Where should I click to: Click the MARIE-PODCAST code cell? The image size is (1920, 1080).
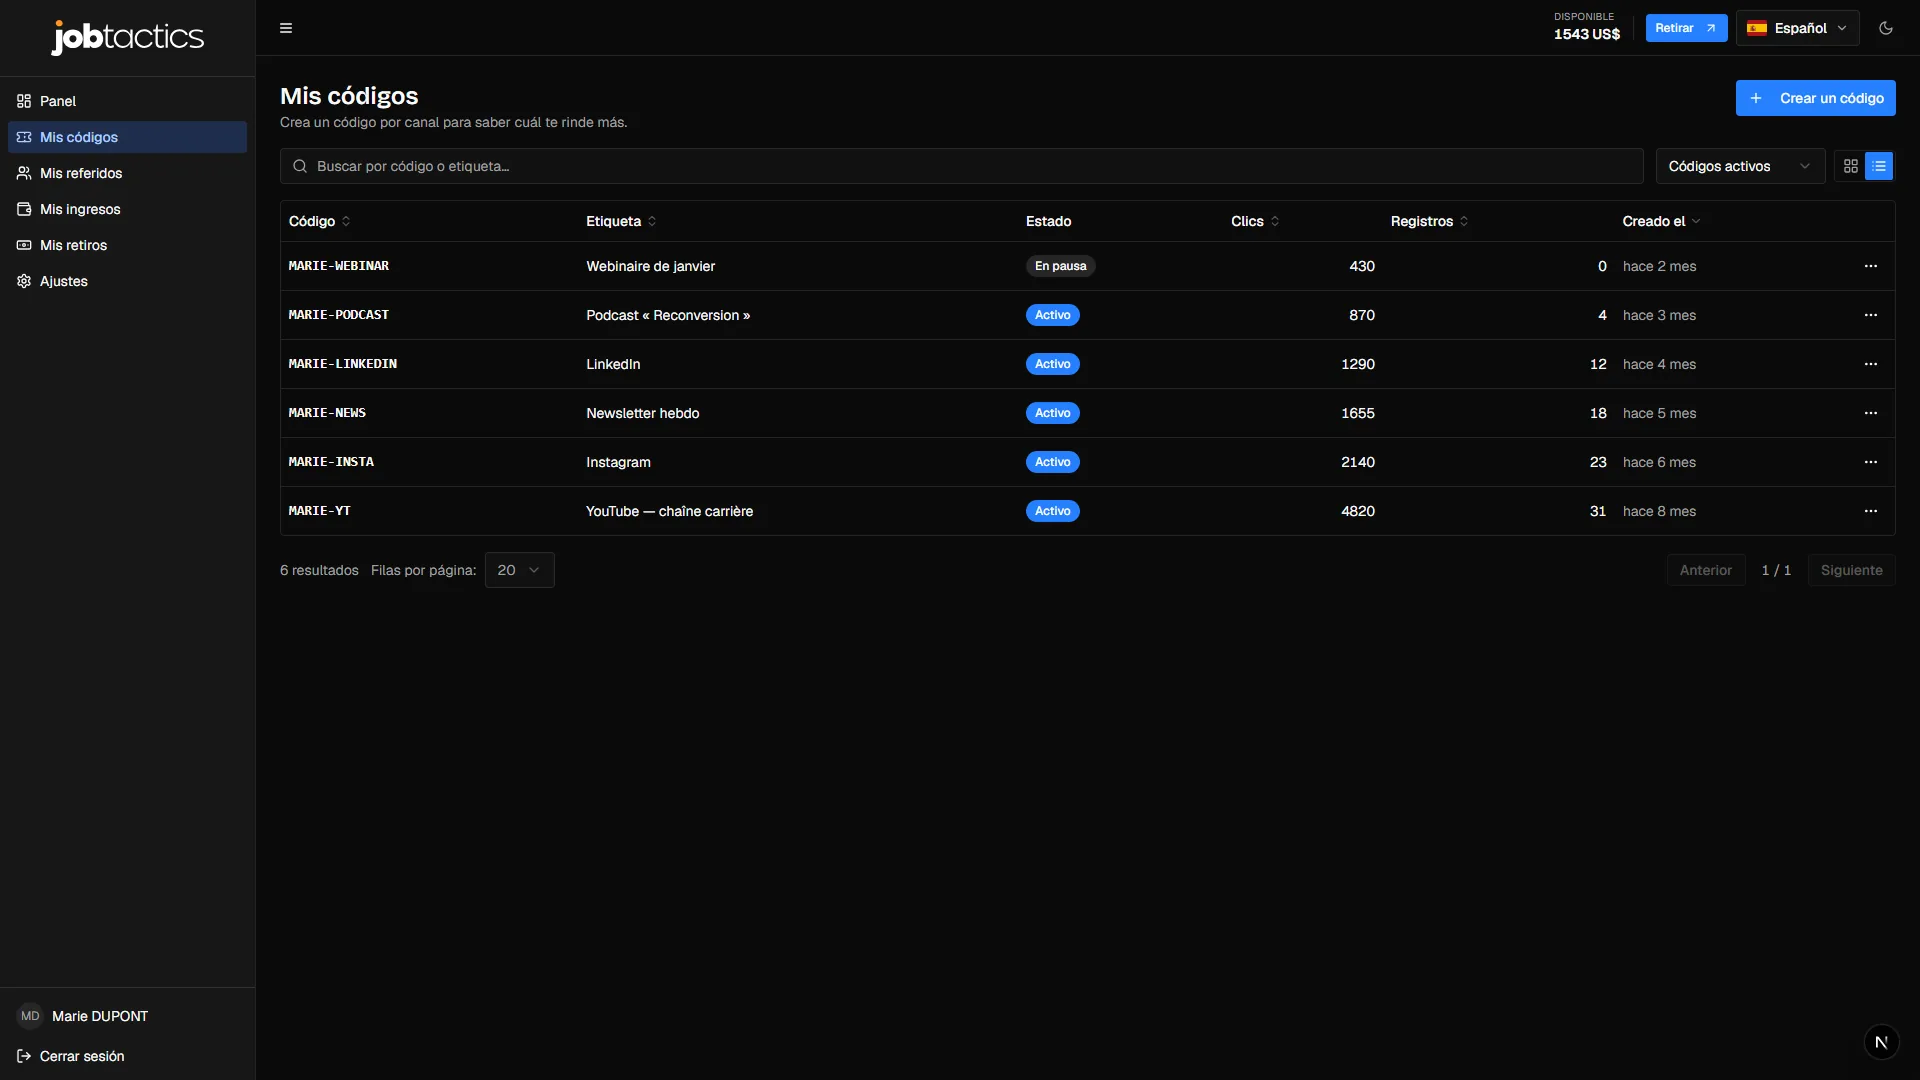(x=339, y=315)
